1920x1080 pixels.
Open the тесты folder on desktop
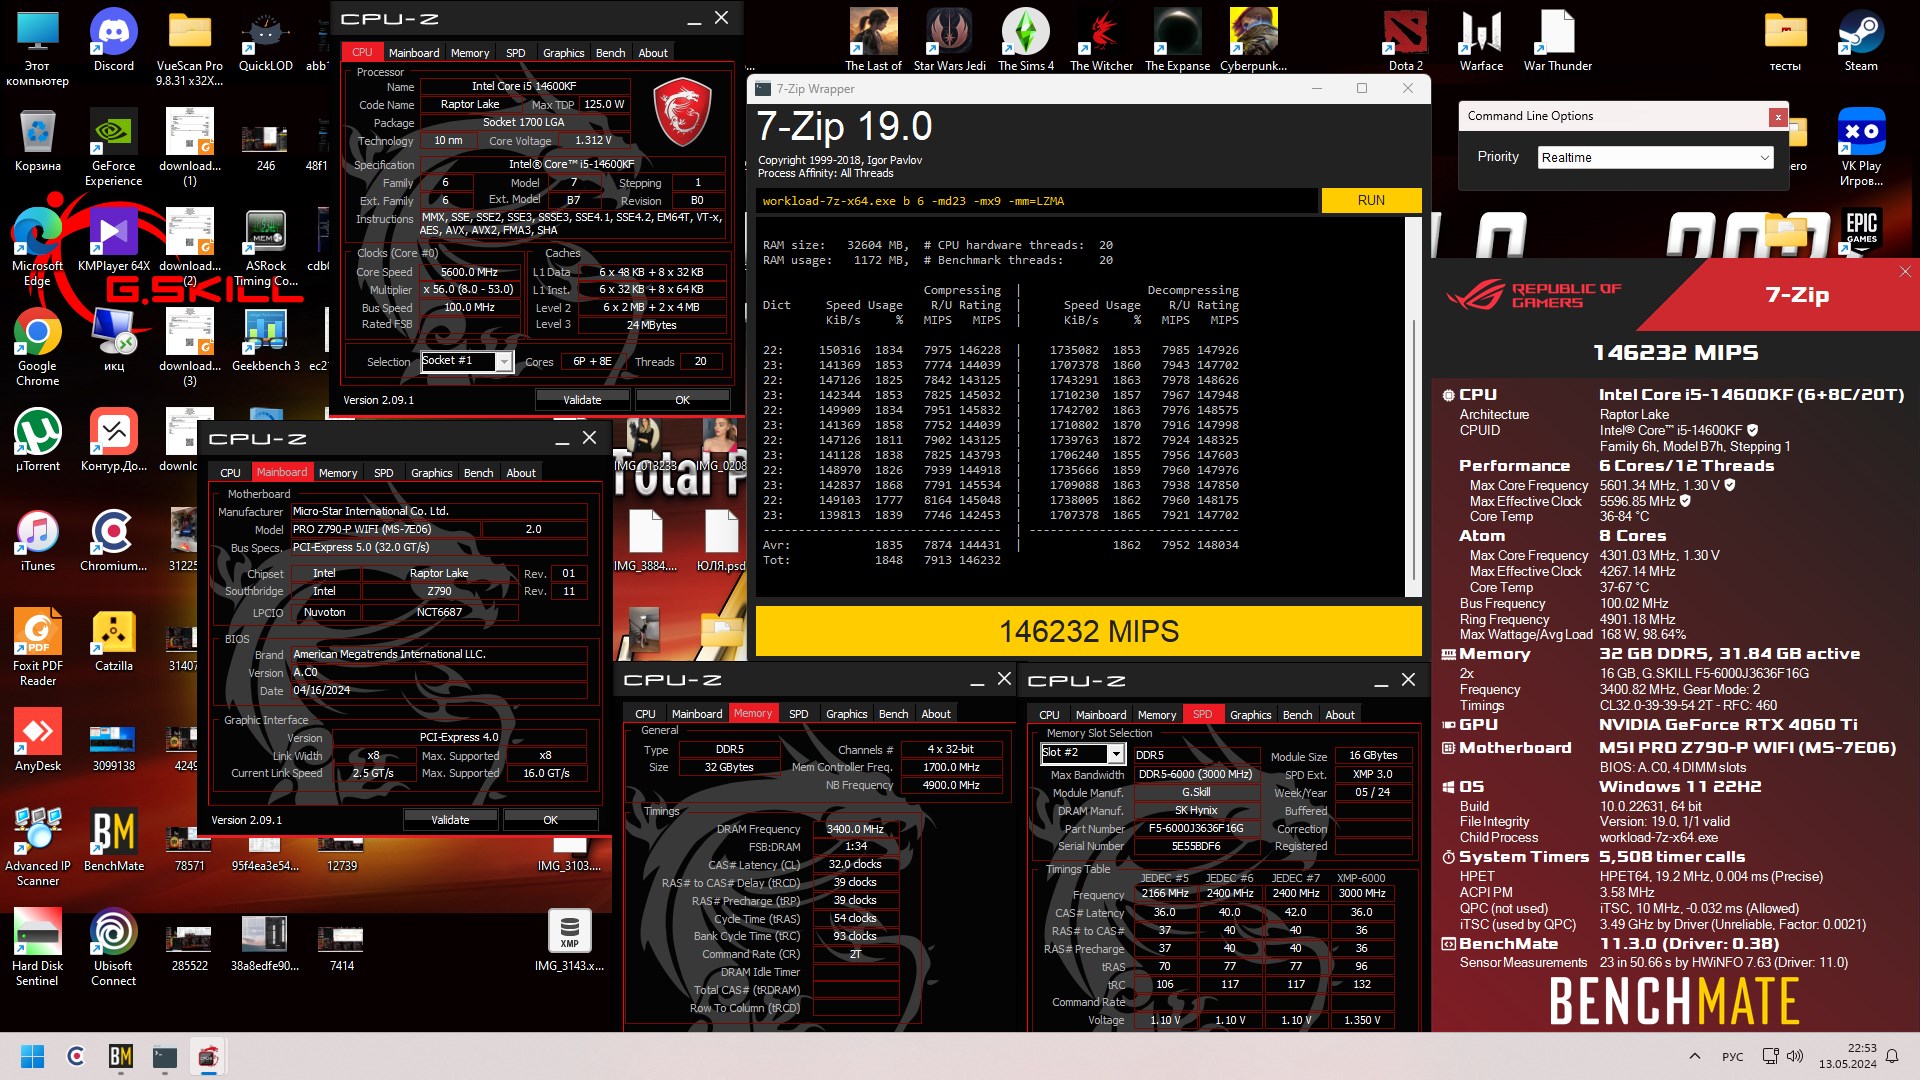pyautogui.click(x=1785, y=40)
